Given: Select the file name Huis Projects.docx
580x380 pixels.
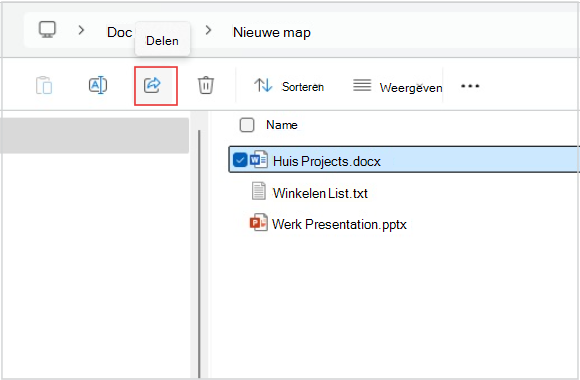Looking at the screenshot, I should (327, 161).
